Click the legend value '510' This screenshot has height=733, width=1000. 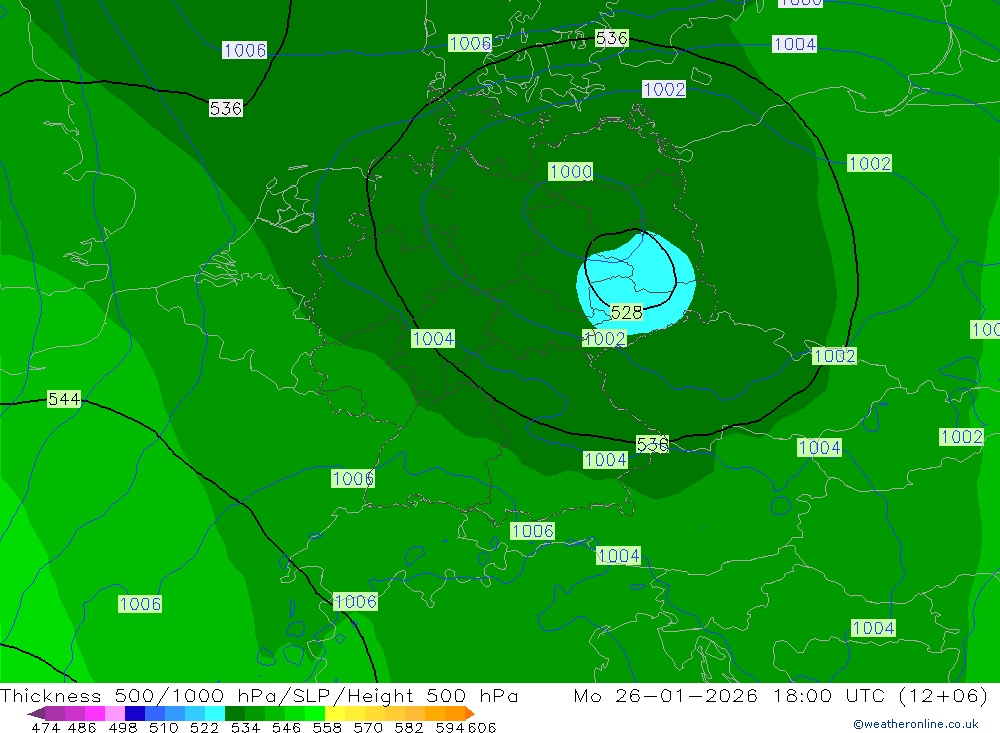point(163,727)
